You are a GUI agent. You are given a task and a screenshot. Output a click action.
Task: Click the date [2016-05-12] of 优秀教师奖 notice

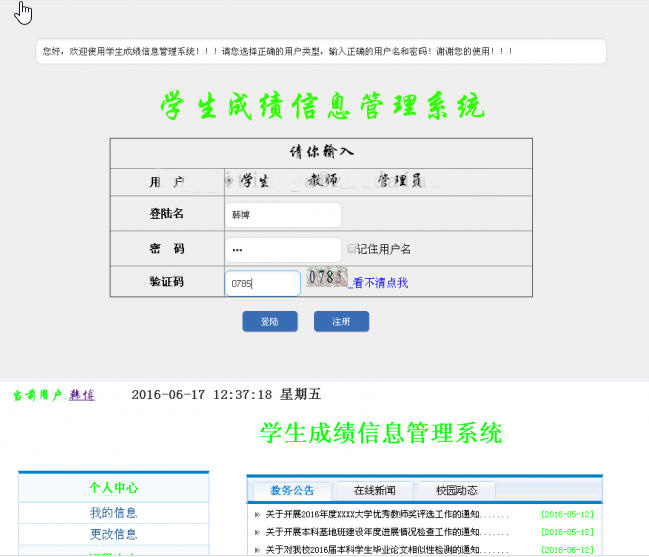click(x=567, y=514)
